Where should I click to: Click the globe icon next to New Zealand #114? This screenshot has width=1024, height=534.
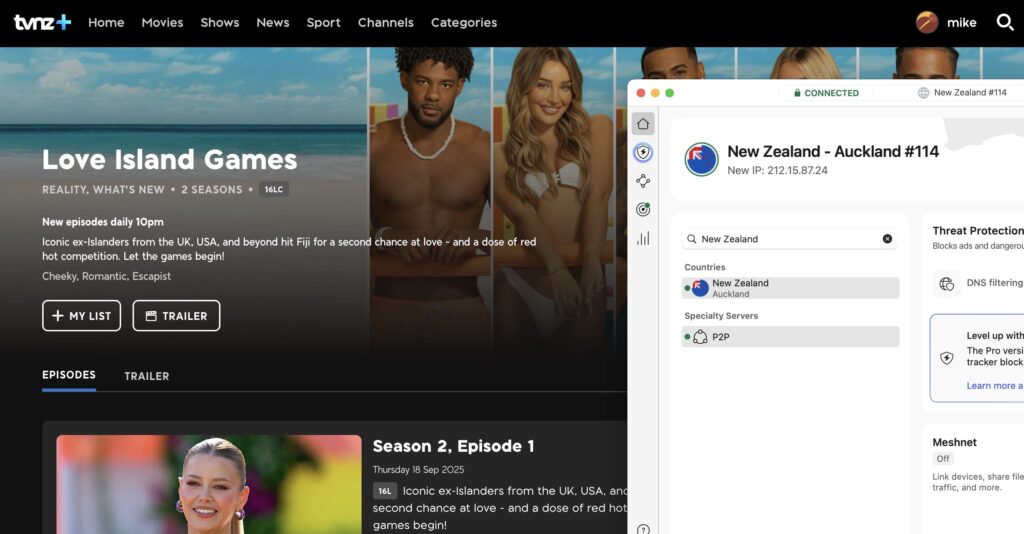[923, 93]
